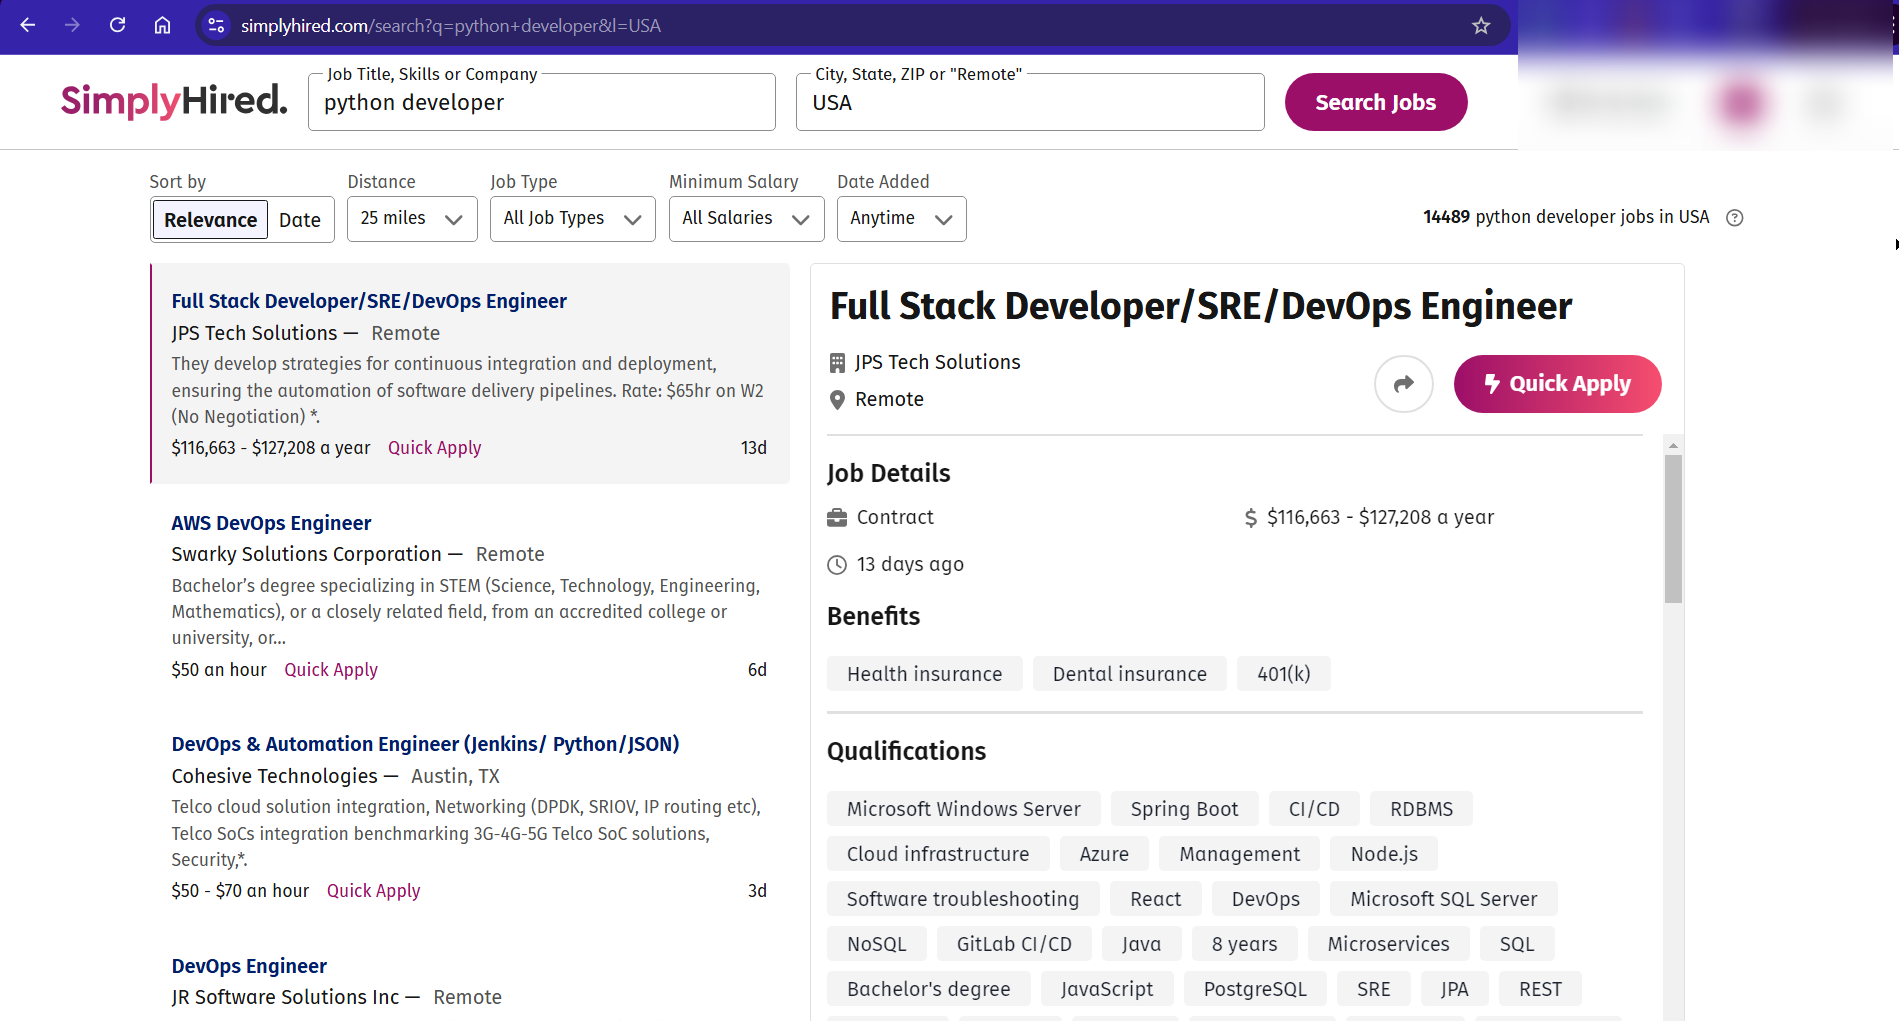Expand the All Job Types dropdown

click(x=572, y=218)
